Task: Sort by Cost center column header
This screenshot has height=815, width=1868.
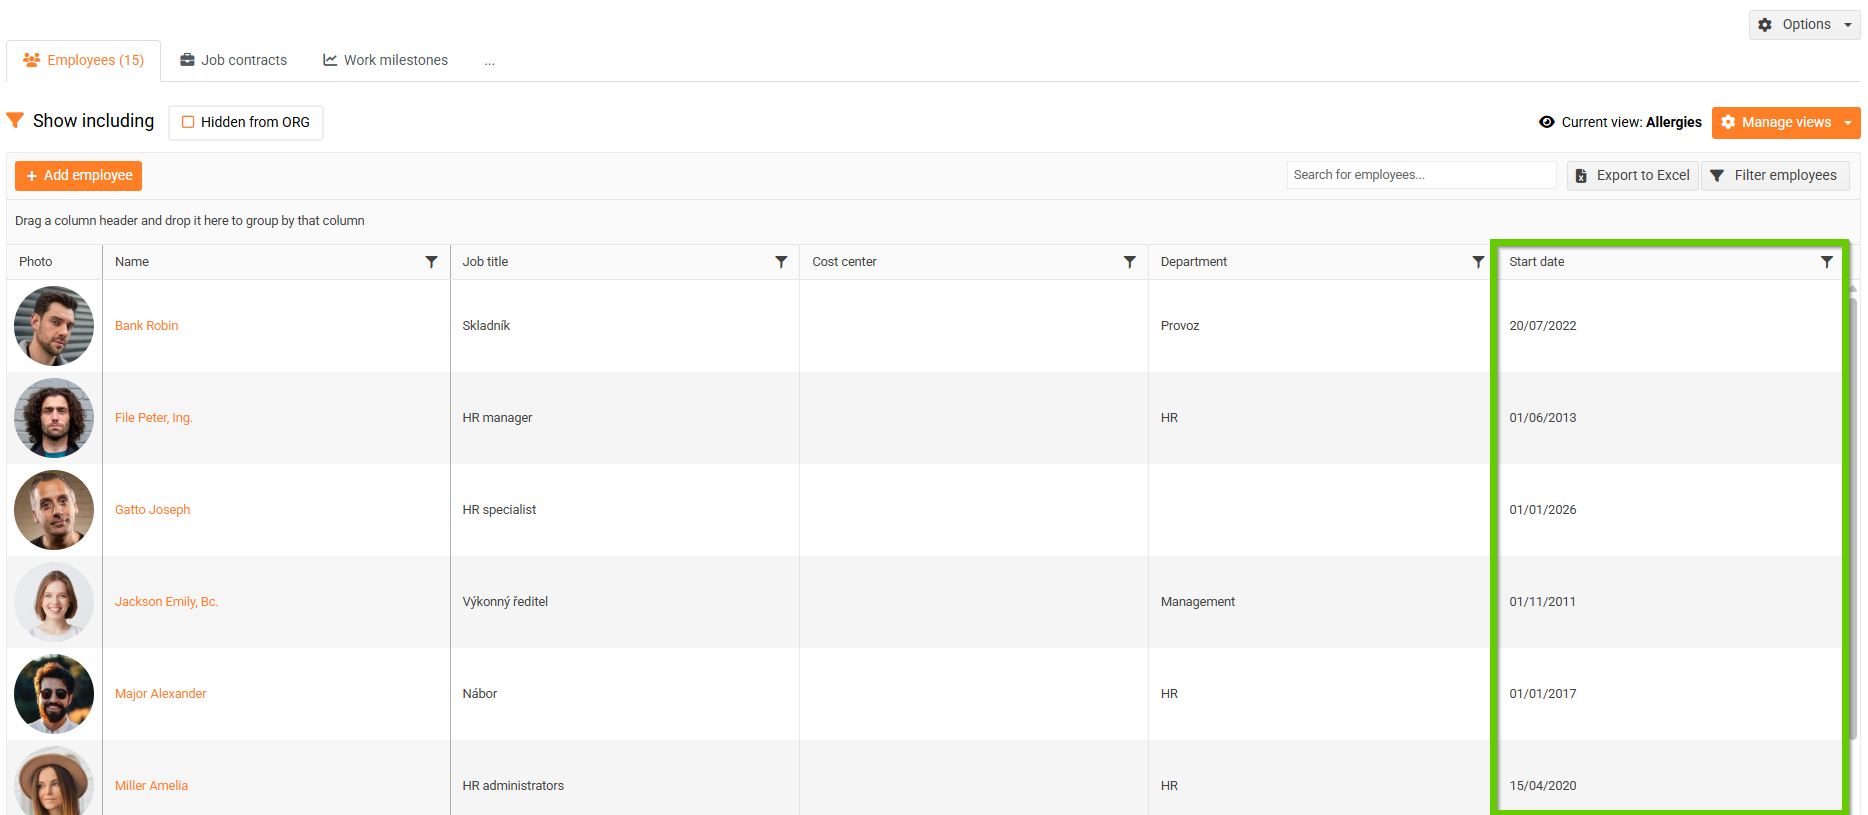Action: [x=844, y=262]
